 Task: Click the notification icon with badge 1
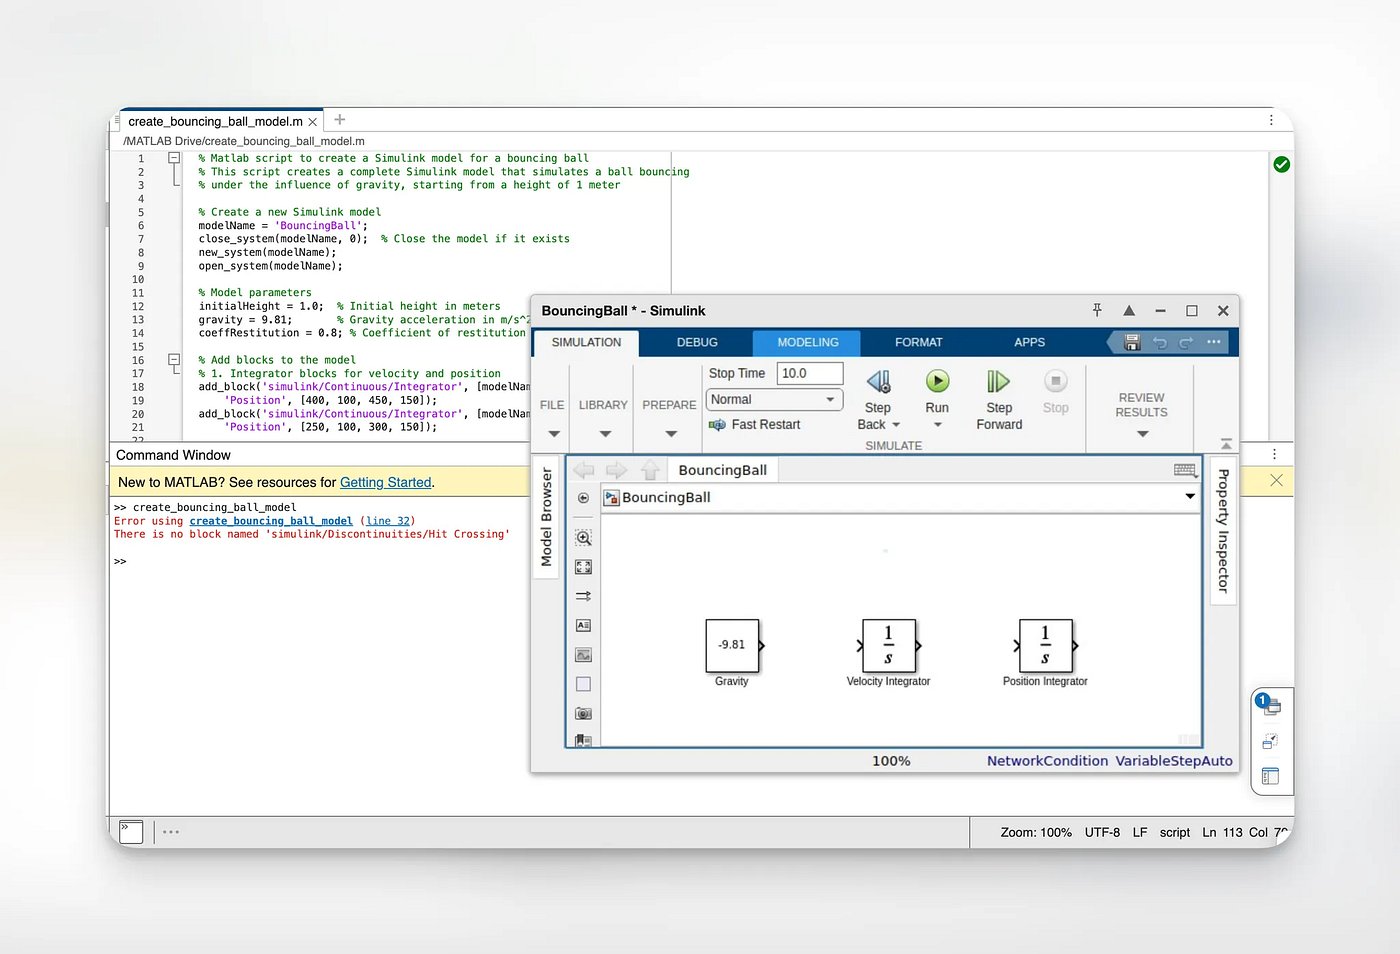pos(1269,705)
